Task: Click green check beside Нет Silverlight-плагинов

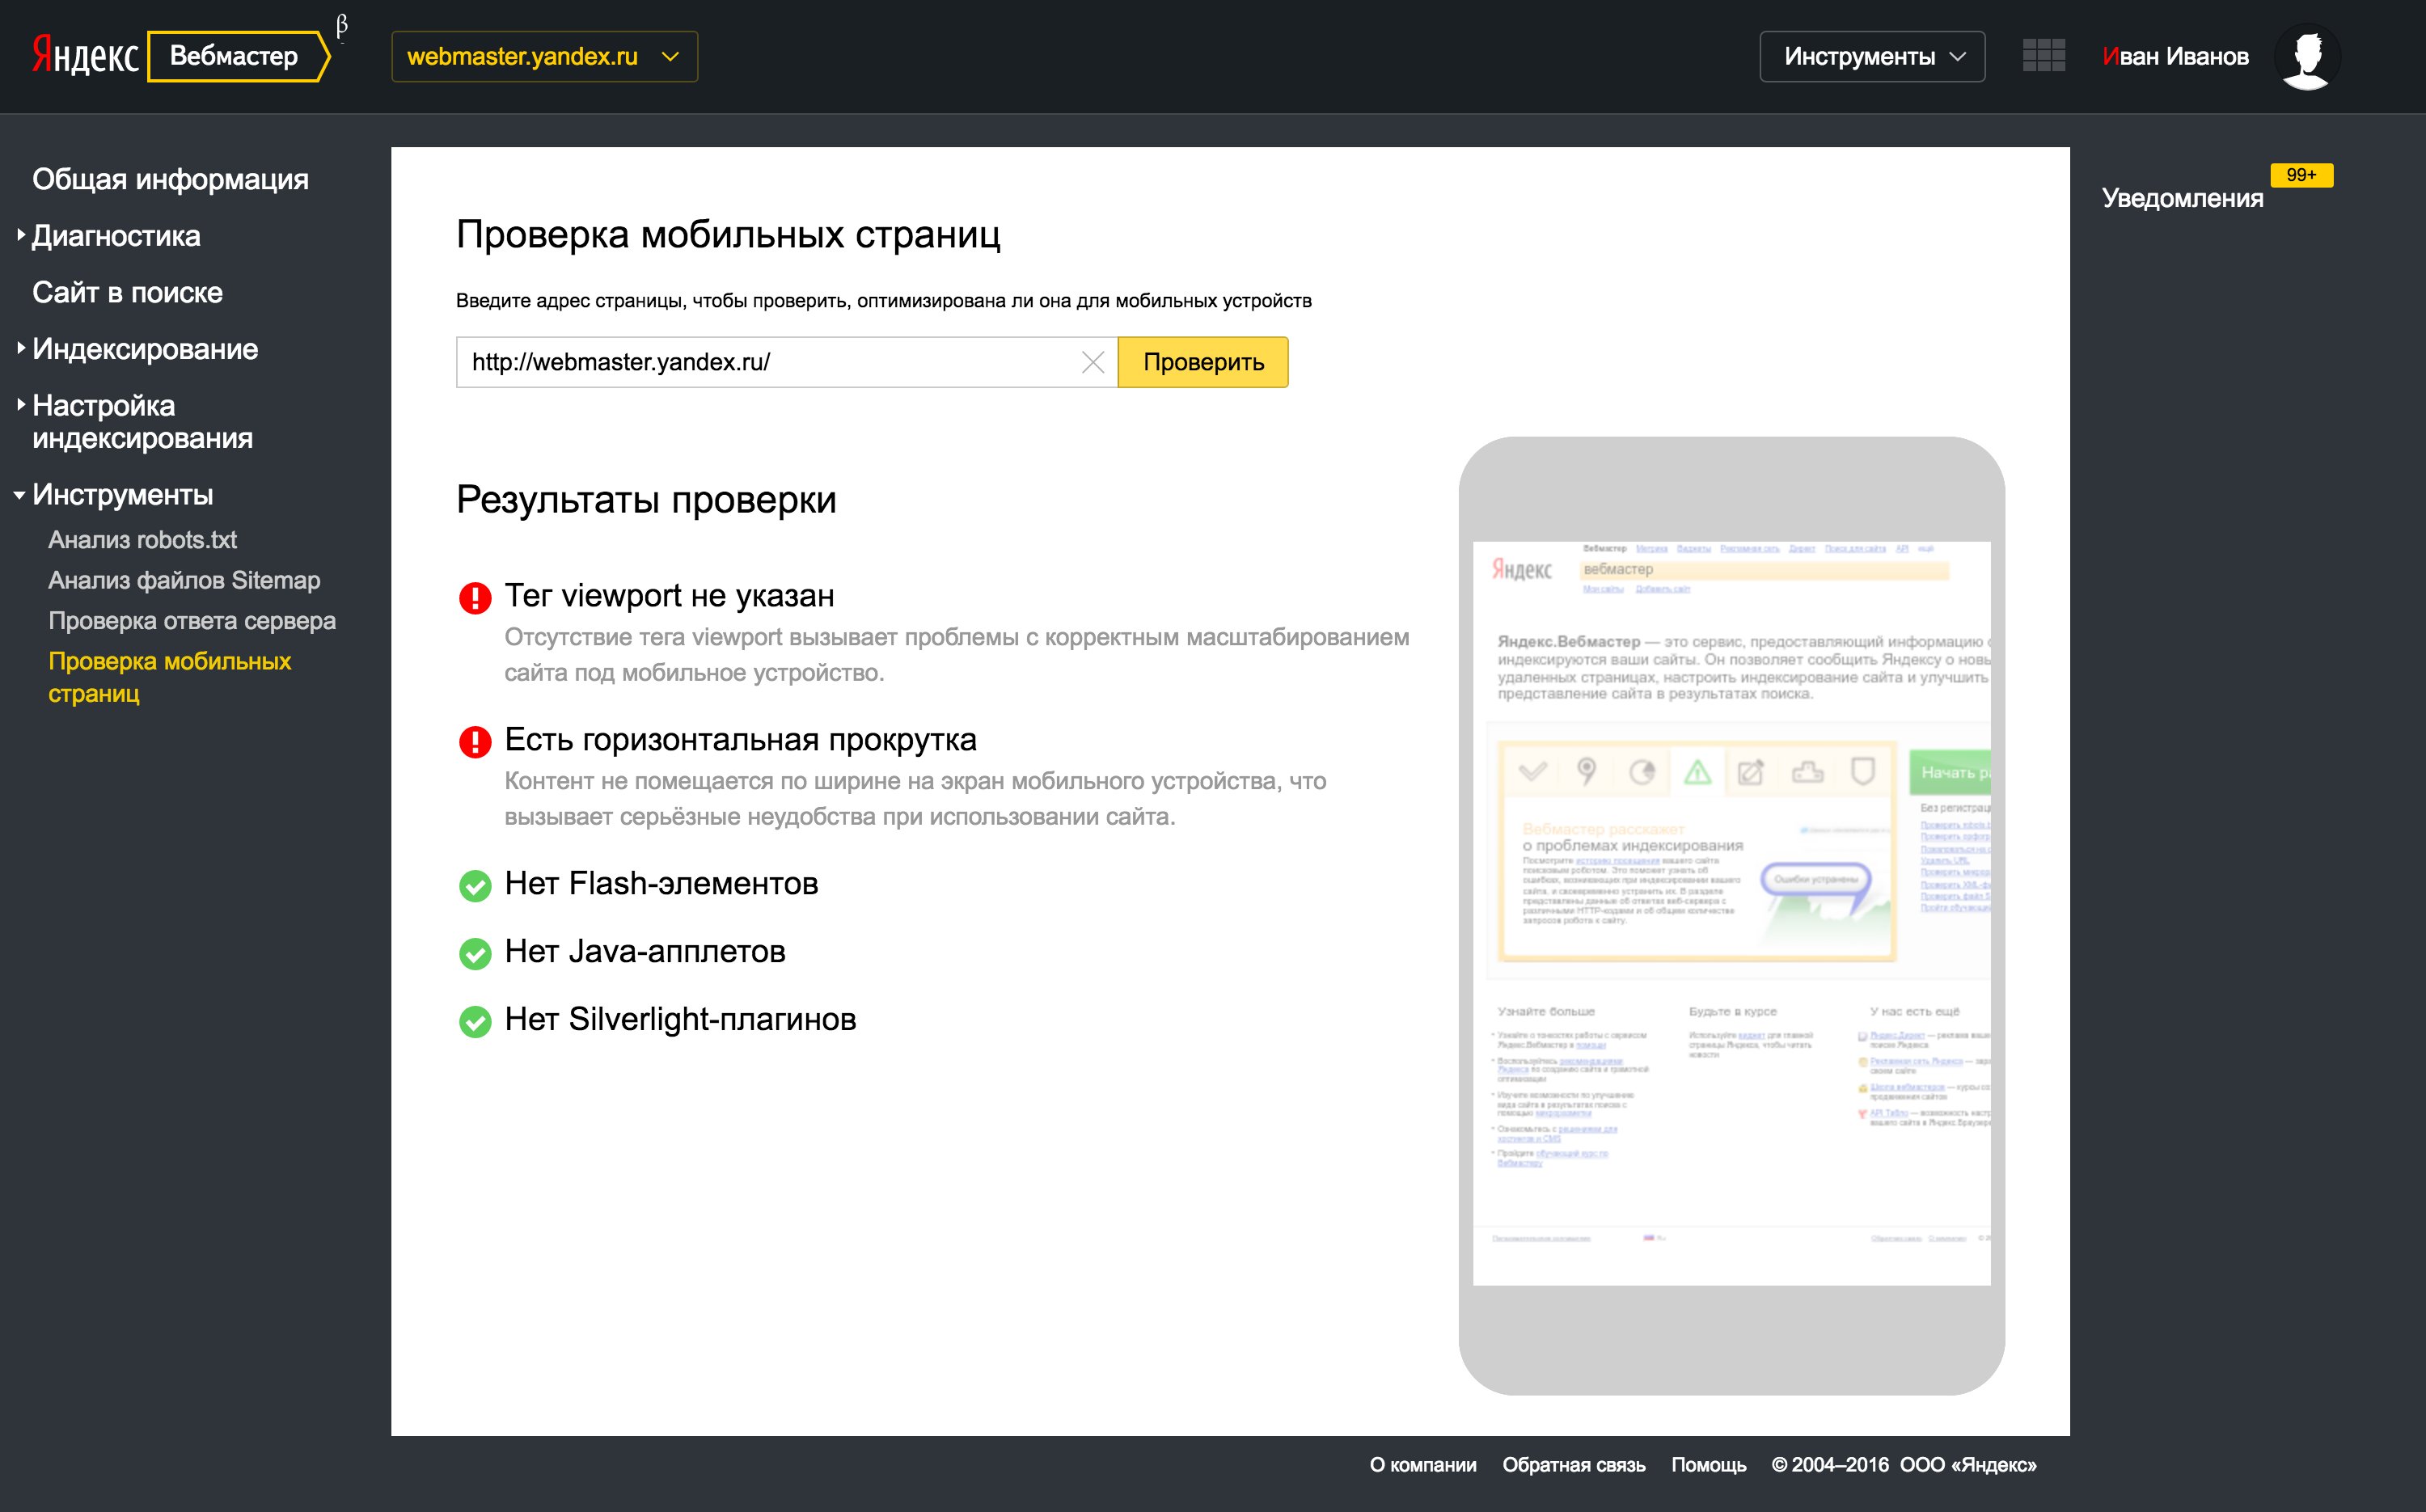Action: point(475,1022)
